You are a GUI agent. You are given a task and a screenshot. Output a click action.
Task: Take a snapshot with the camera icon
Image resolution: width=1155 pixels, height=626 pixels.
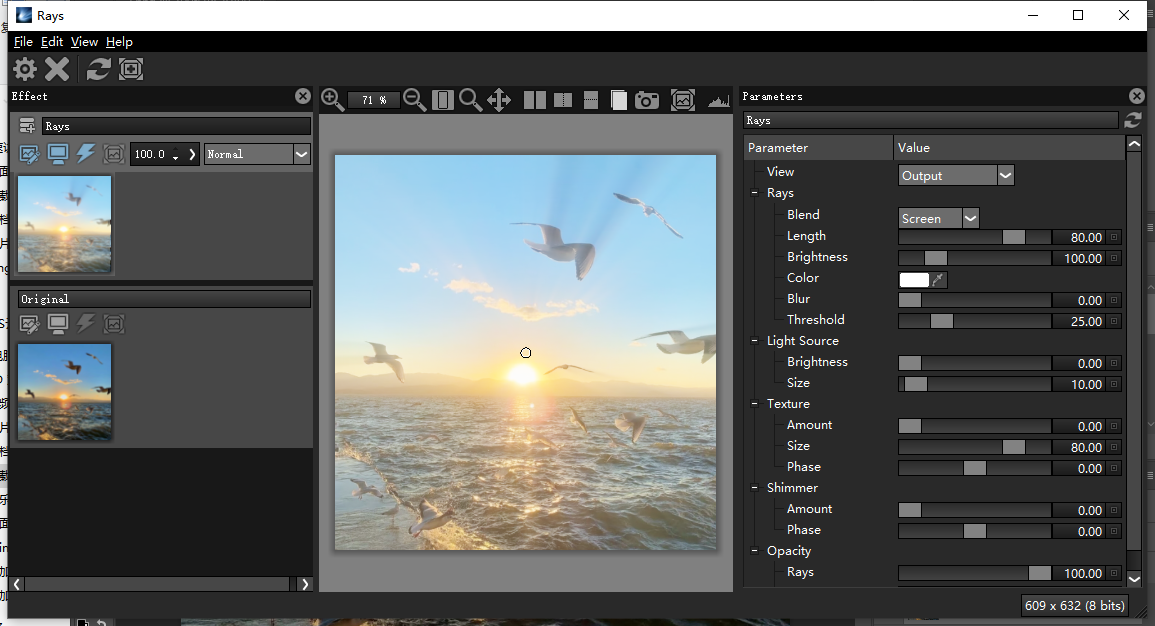point(647,100)
